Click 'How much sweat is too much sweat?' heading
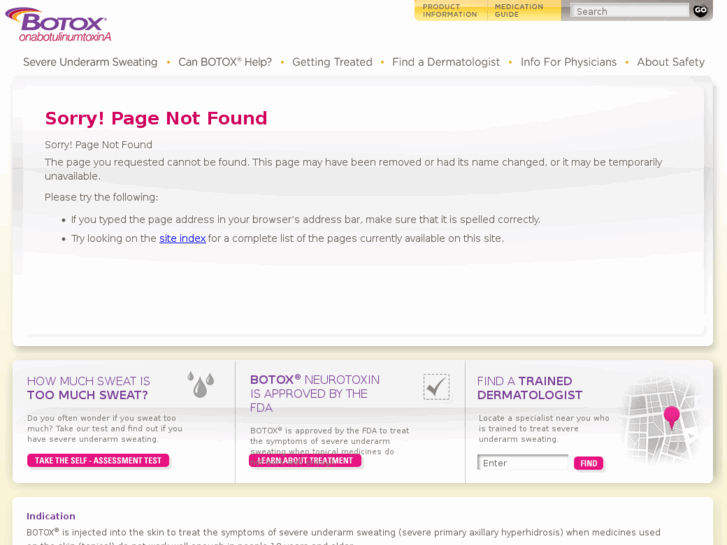Image resolution: width=727 pixels, height=545 pixels. pos(89,388)
